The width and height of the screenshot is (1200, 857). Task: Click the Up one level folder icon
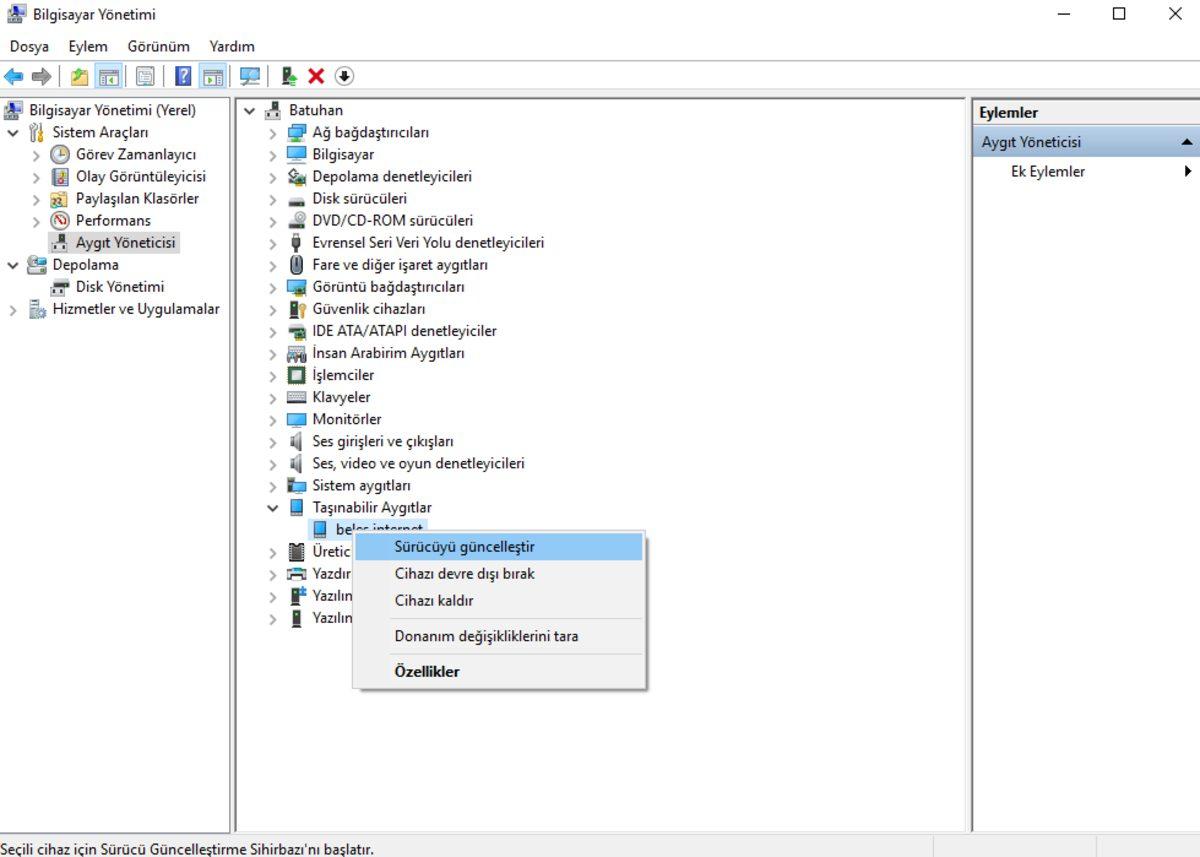(x=80, y=76)
